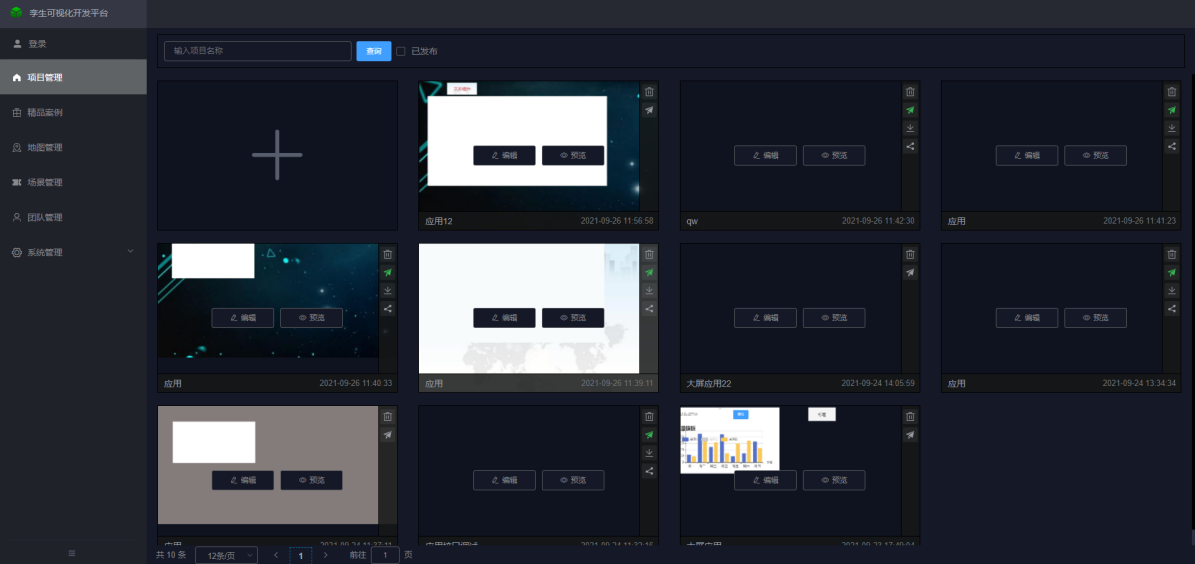Viewport: 1195px width, 564px height.
Task: Click the blue 查询 search button
Action: pos(374,51)
